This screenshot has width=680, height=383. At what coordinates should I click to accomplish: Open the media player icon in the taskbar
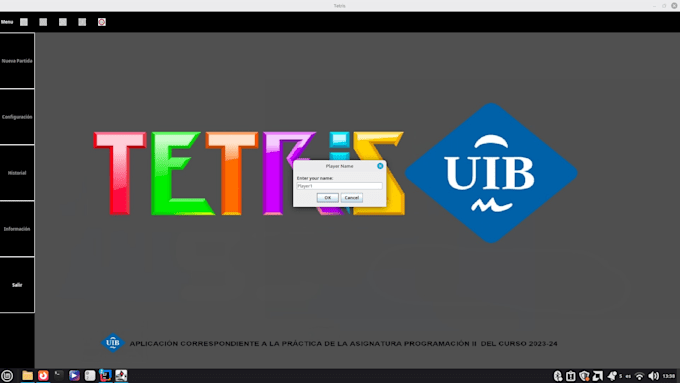pos(74,376)
